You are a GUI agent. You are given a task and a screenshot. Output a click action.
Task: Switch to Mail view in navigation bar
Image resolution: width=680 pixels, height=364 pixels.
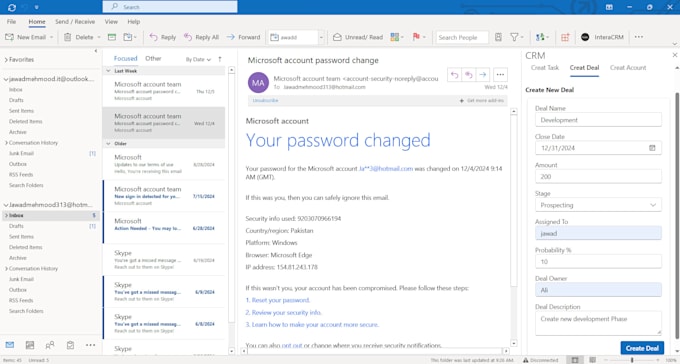(x=10, y=345)
